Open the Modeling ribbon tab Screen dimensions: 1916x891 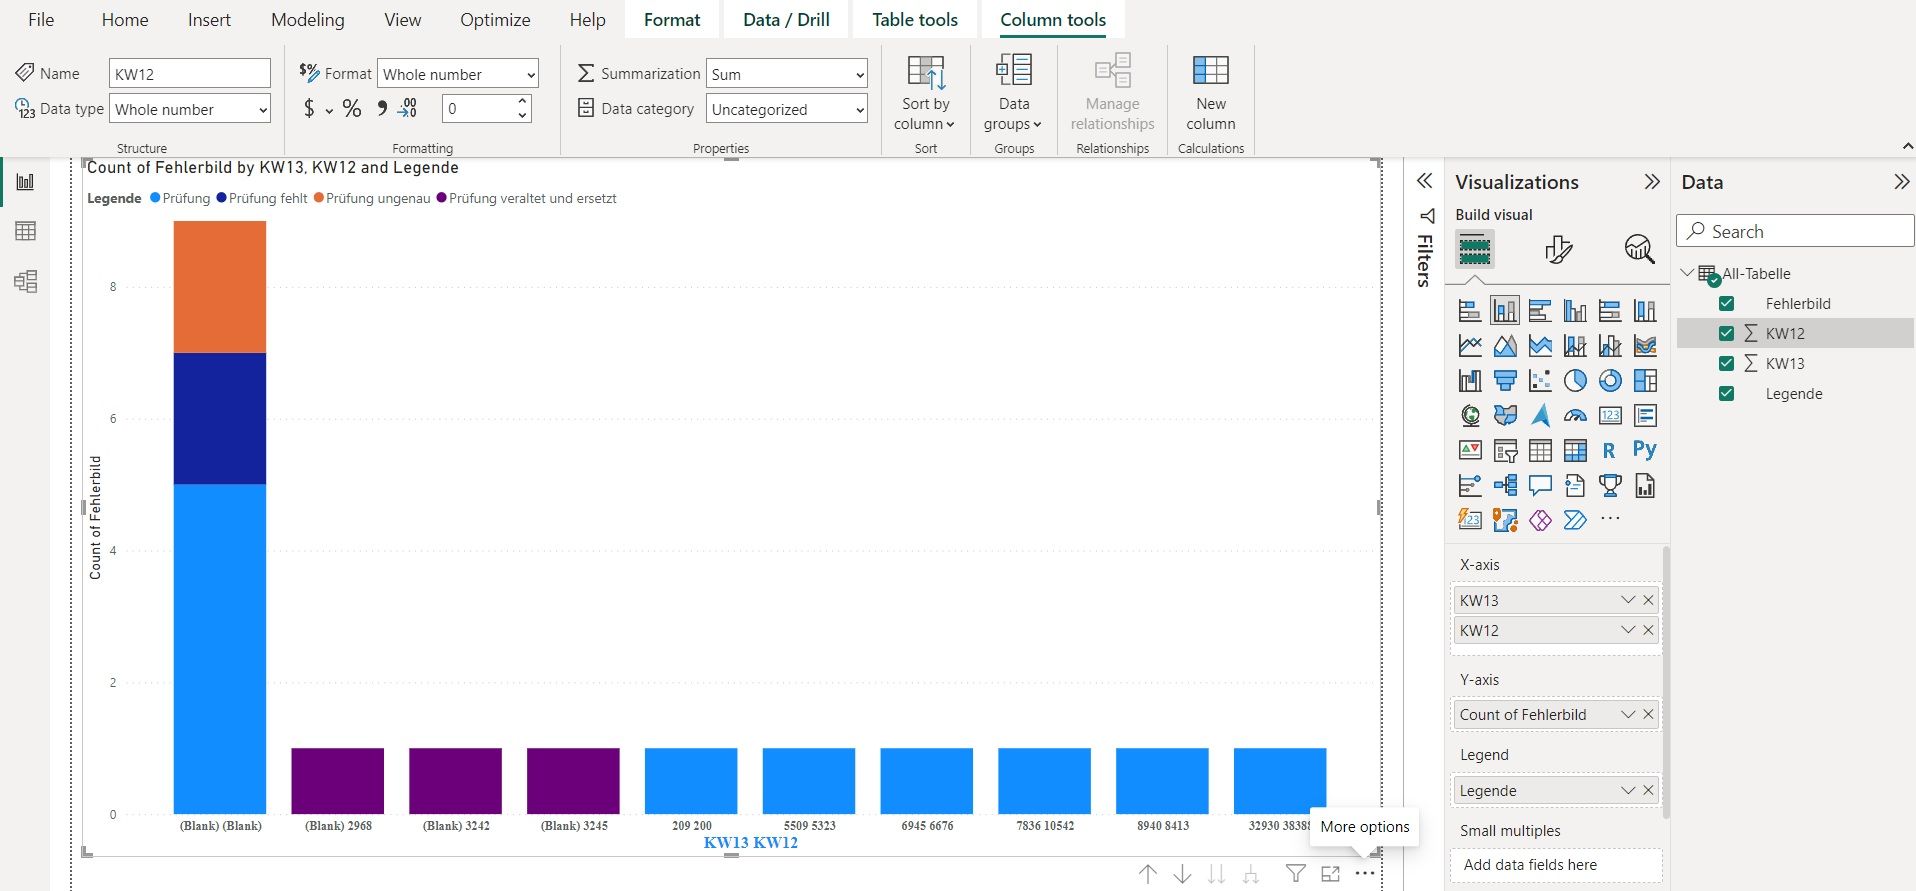308,20
